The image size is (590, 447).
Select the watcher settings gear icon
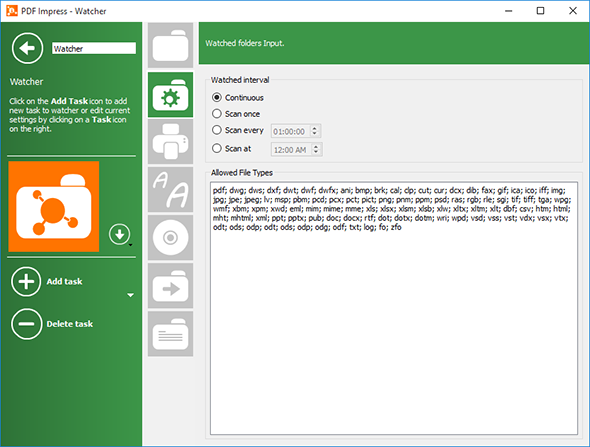pos(170,95)
